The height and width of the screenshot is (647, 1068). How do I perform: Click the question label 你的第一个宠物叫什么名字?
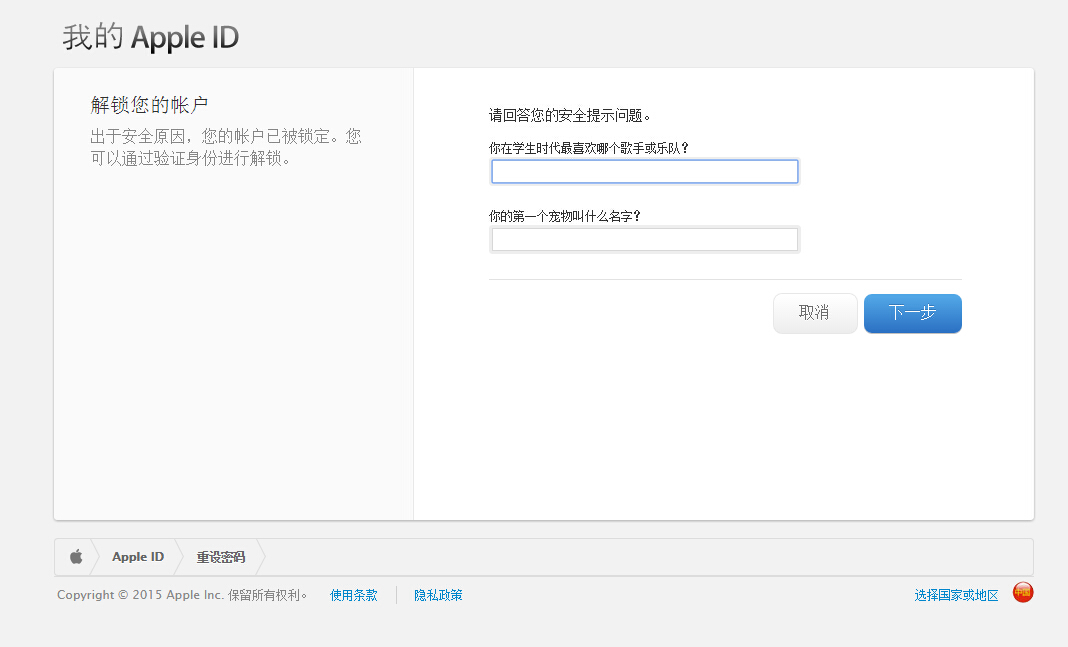565,216
